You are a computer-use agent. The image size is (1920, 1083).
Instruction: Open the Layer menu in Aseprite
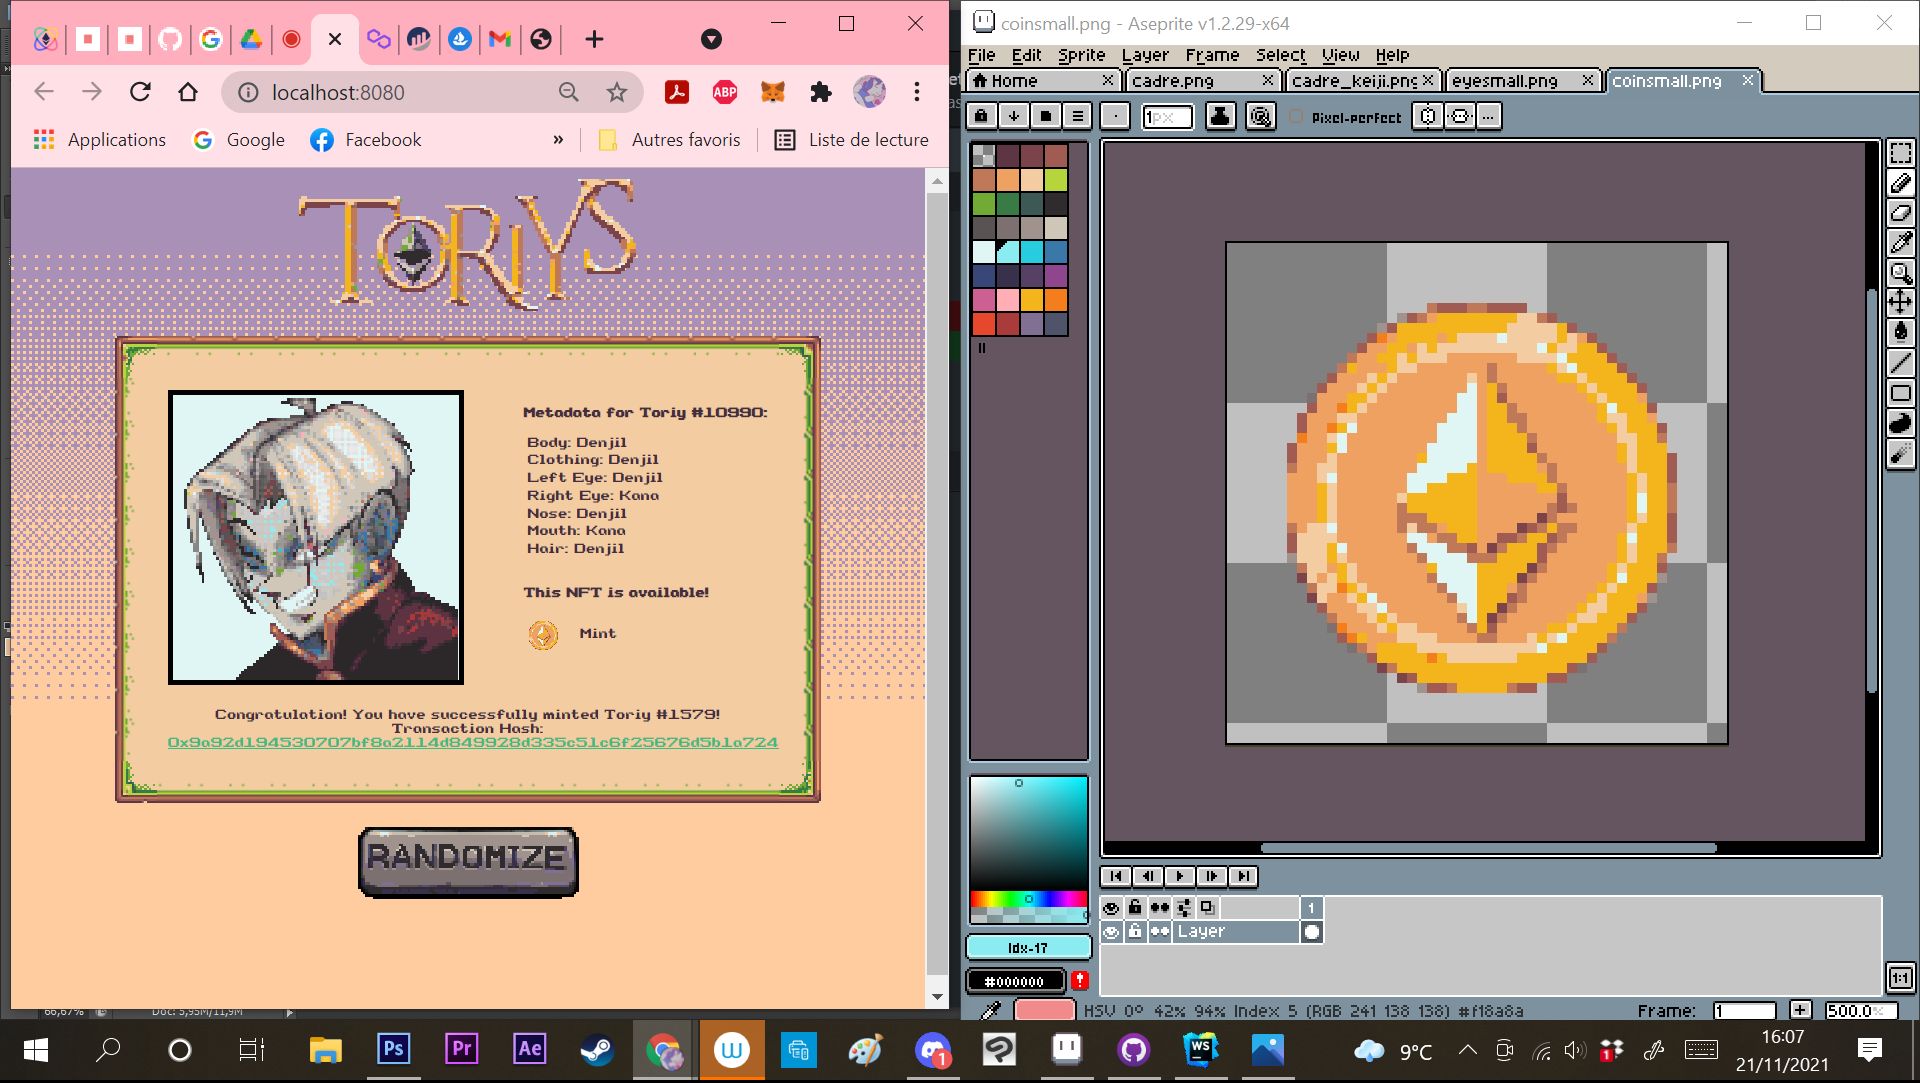1145,55
